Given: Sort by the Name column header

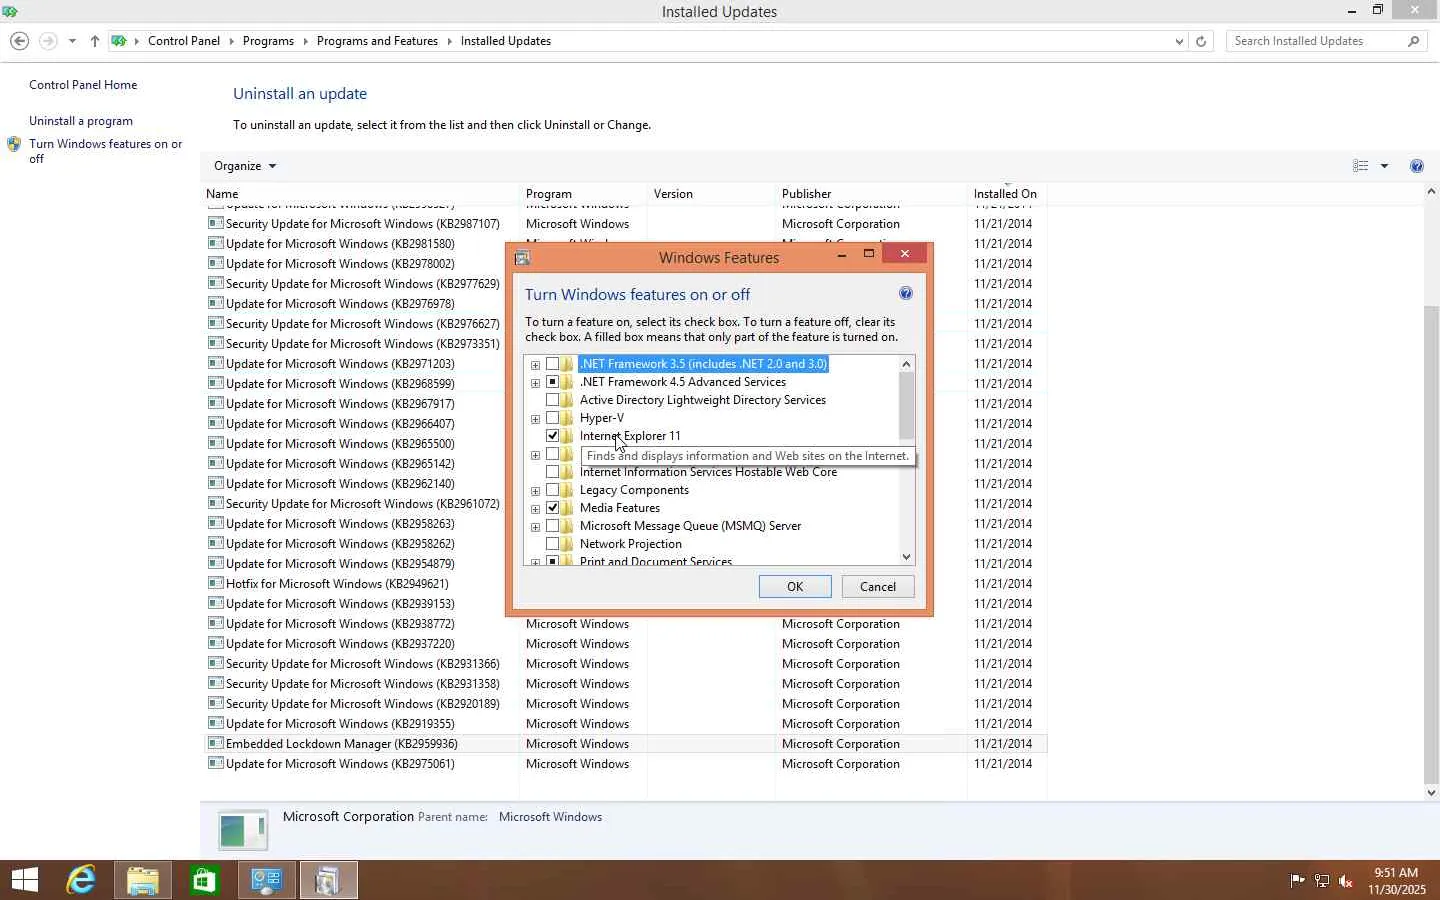Looking at the screenshot, I should tap(361, 194).
